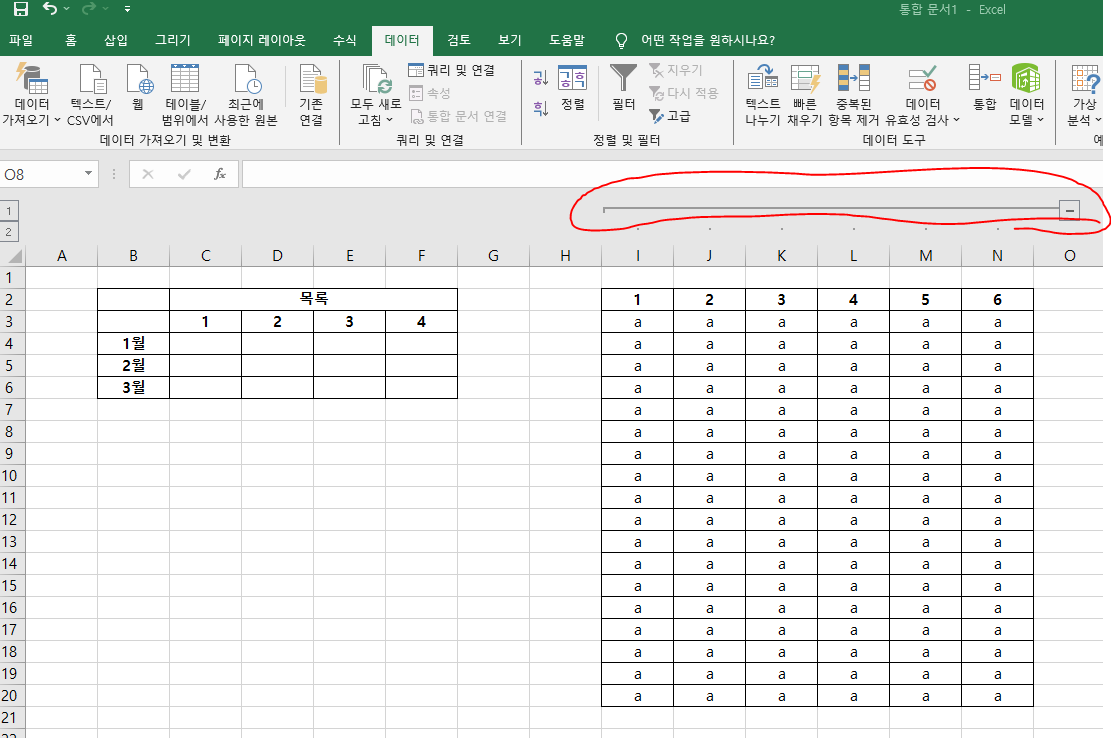The height and width of the screenshot is (738, 1111).
Task: Click the Insert Function fx button
Action: (x=220, y=174)
